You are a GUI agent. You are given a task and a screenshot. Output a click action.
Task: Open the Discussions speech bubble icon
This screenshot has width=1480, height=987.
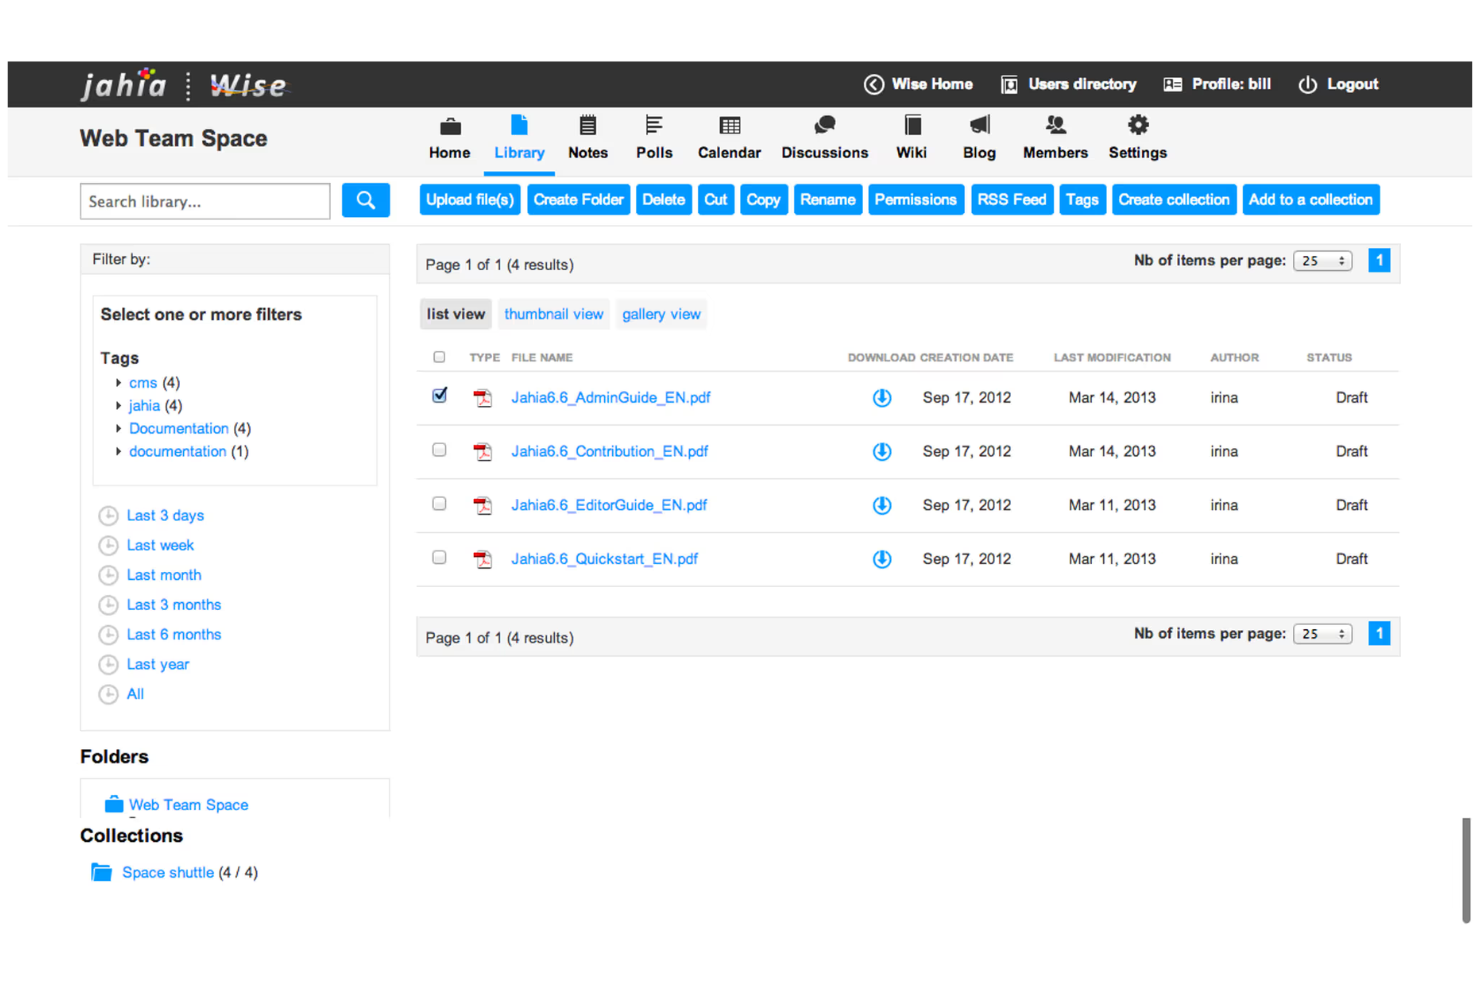click(x=825, y=125)
